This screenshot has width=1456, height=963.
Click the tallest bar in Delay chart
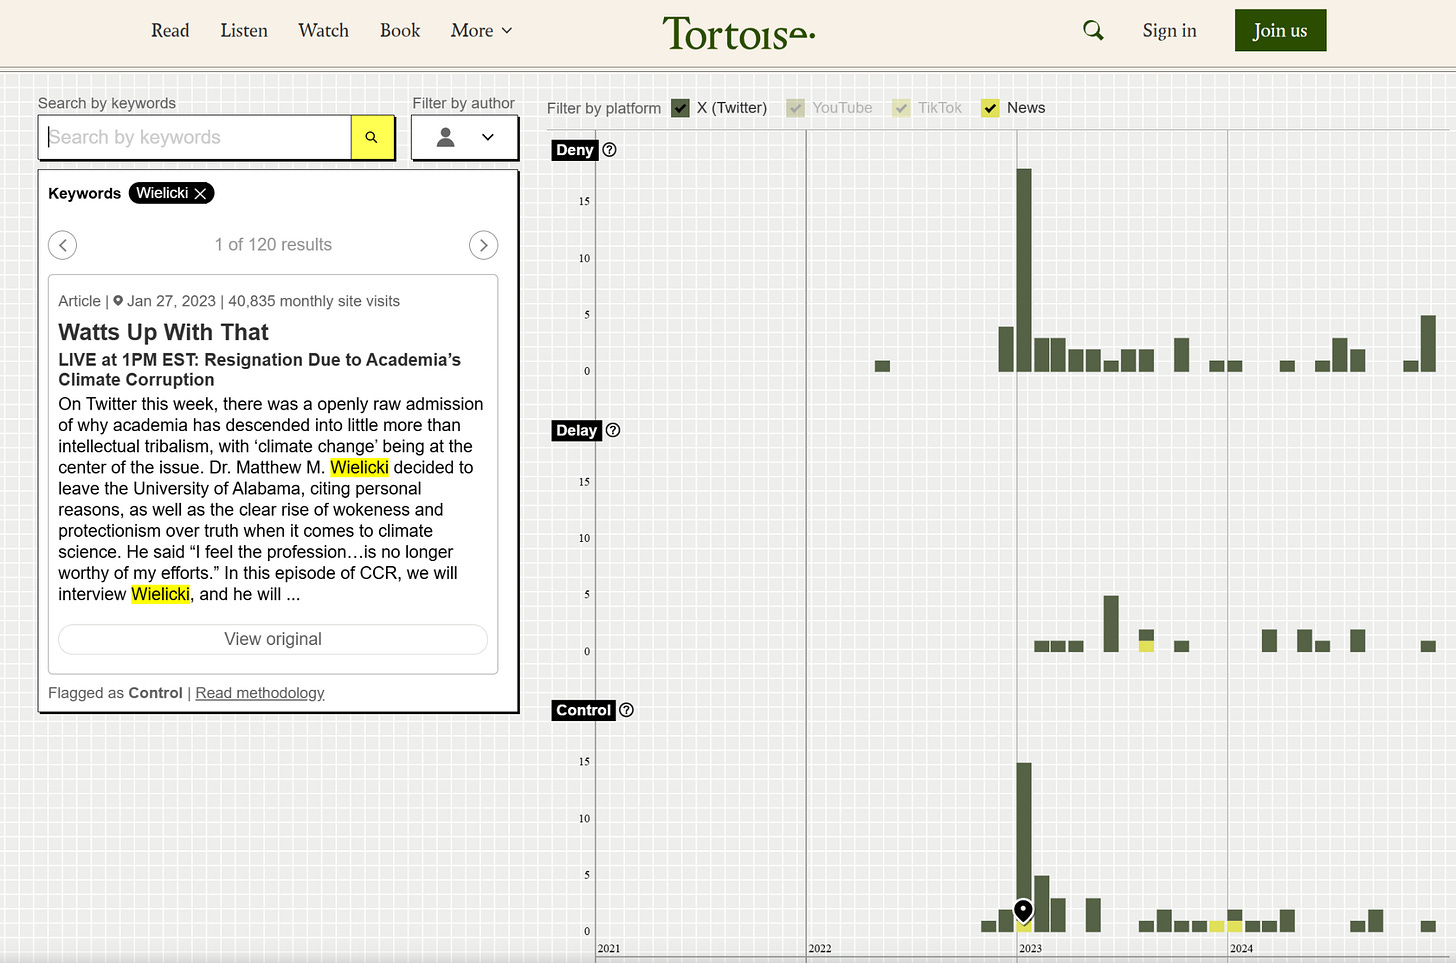1111,624
